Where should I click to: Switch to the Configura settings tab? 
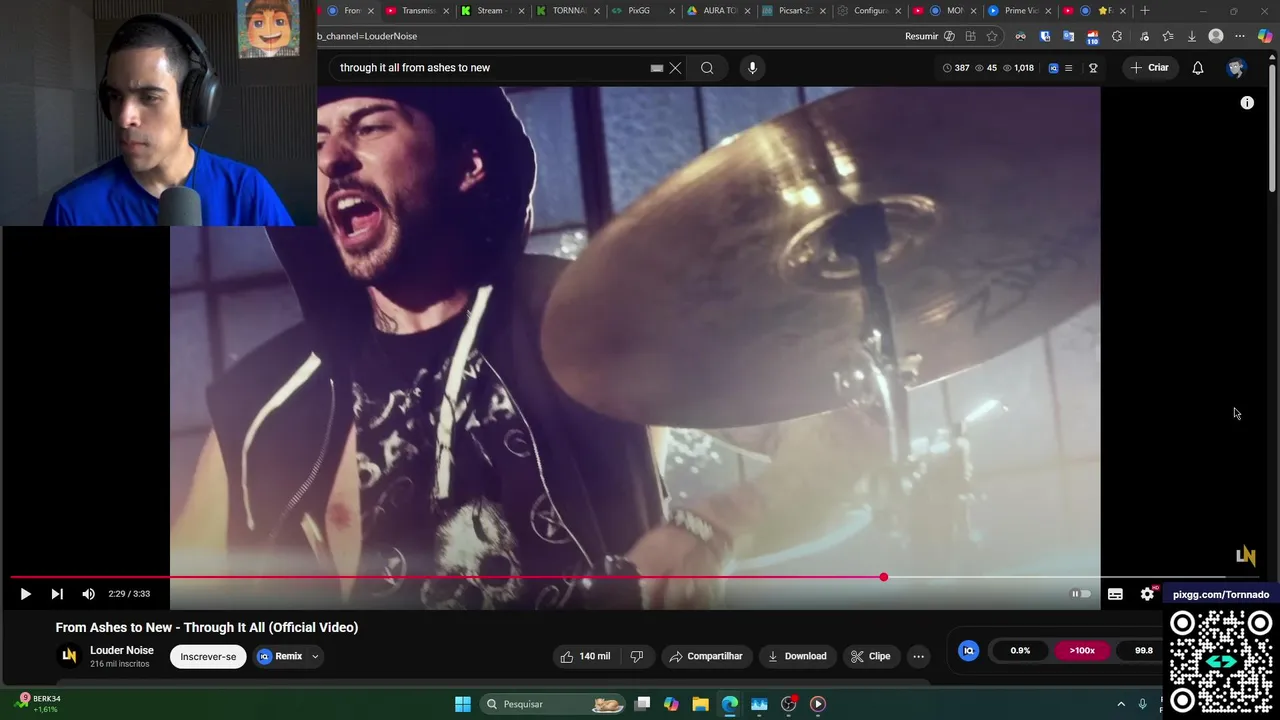(868, 11)
